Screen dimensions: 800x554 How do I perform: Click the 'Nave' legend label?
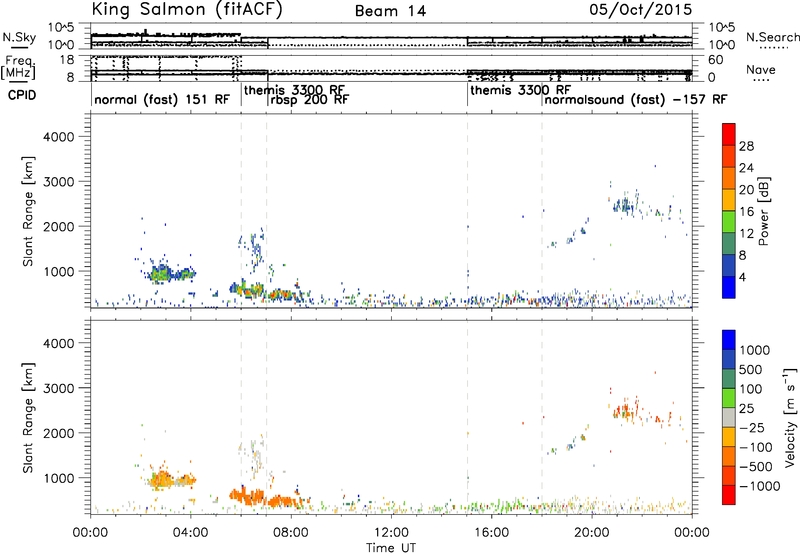761,69
